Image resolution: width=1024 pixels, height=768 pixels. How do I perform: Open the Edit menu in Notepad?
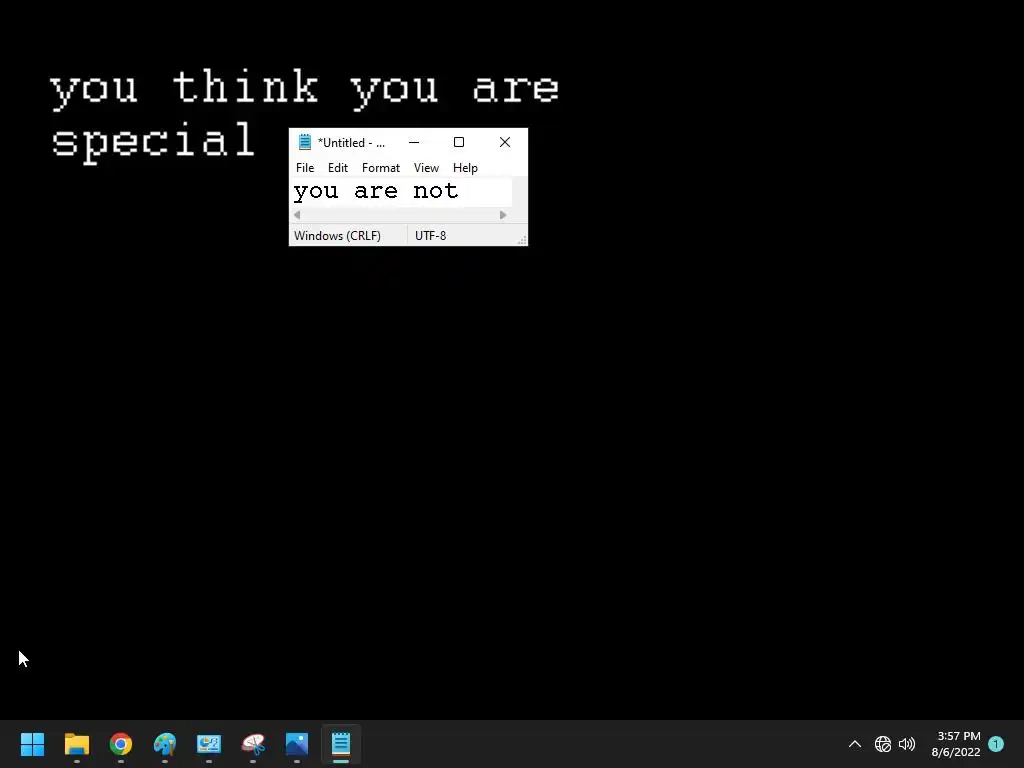coord(338,168)
